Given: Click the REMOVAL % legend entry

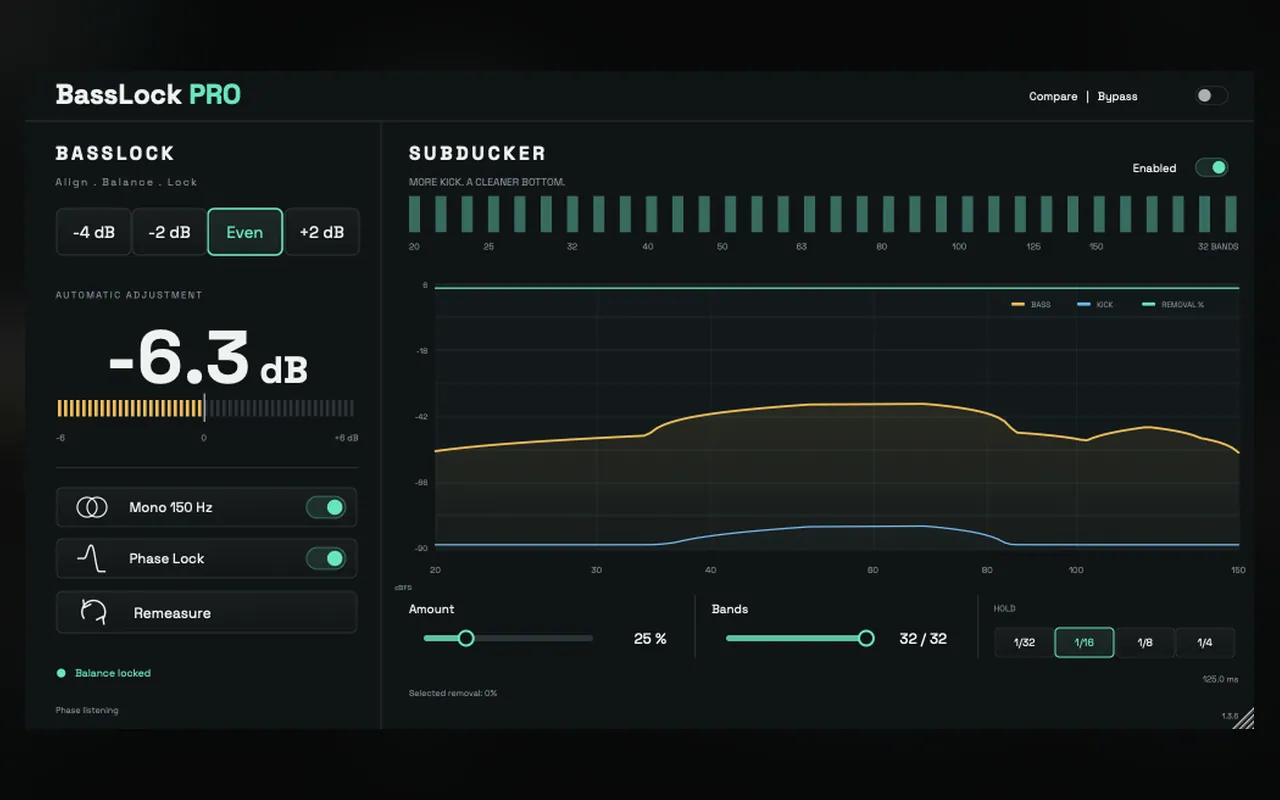Looking at the screenshot, I should coord(1173,304).
